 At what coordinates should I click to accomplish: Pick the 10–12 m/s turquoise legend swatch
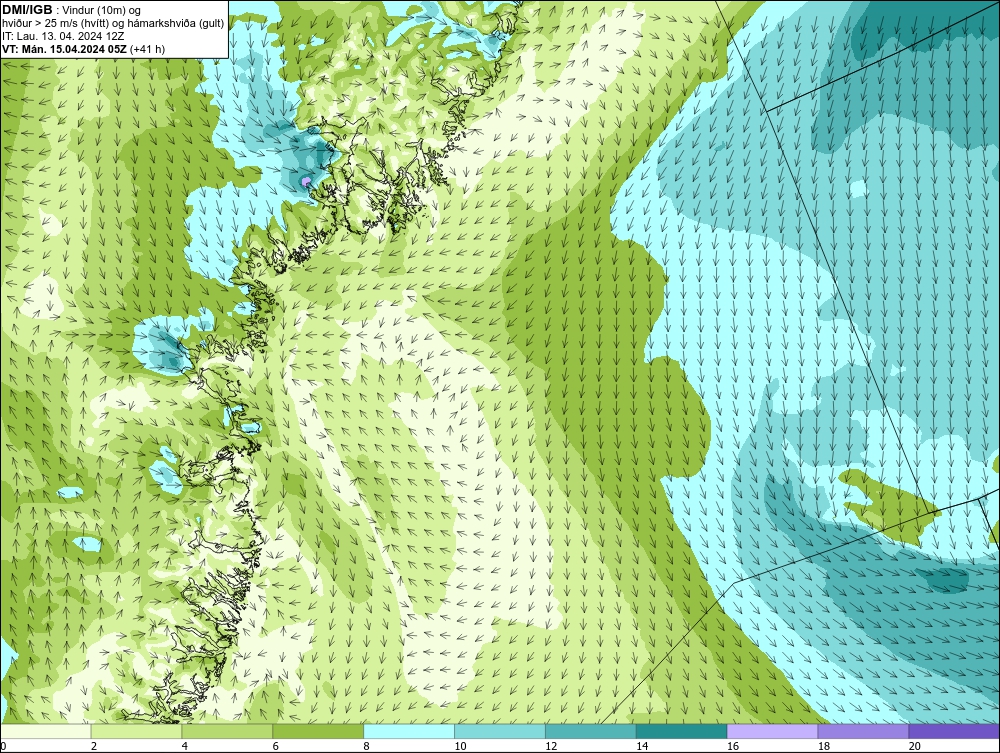500,731
